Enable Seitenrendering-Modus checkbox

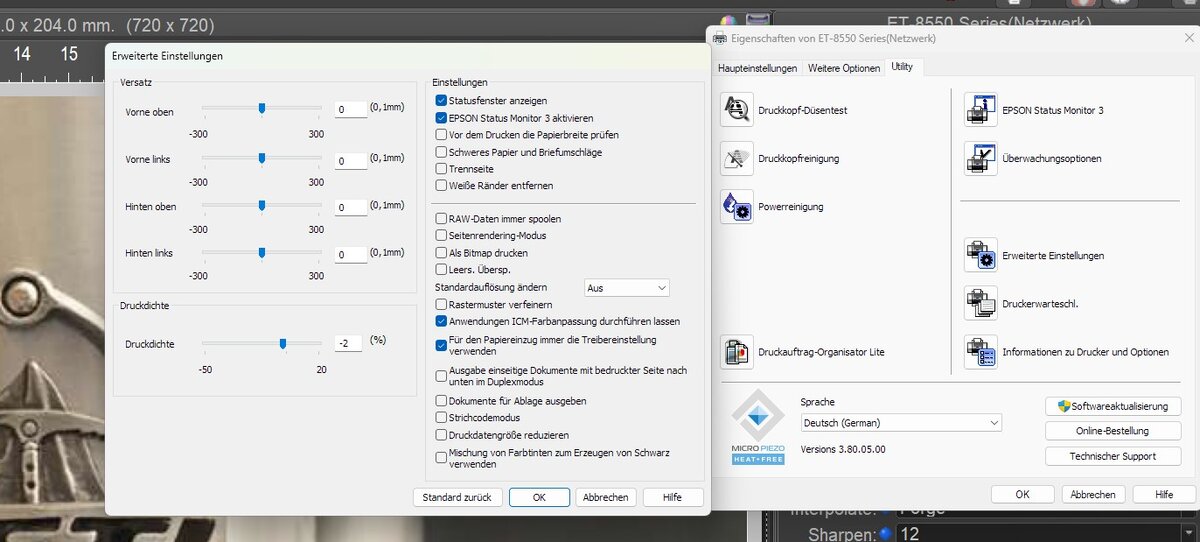point(441,236)
